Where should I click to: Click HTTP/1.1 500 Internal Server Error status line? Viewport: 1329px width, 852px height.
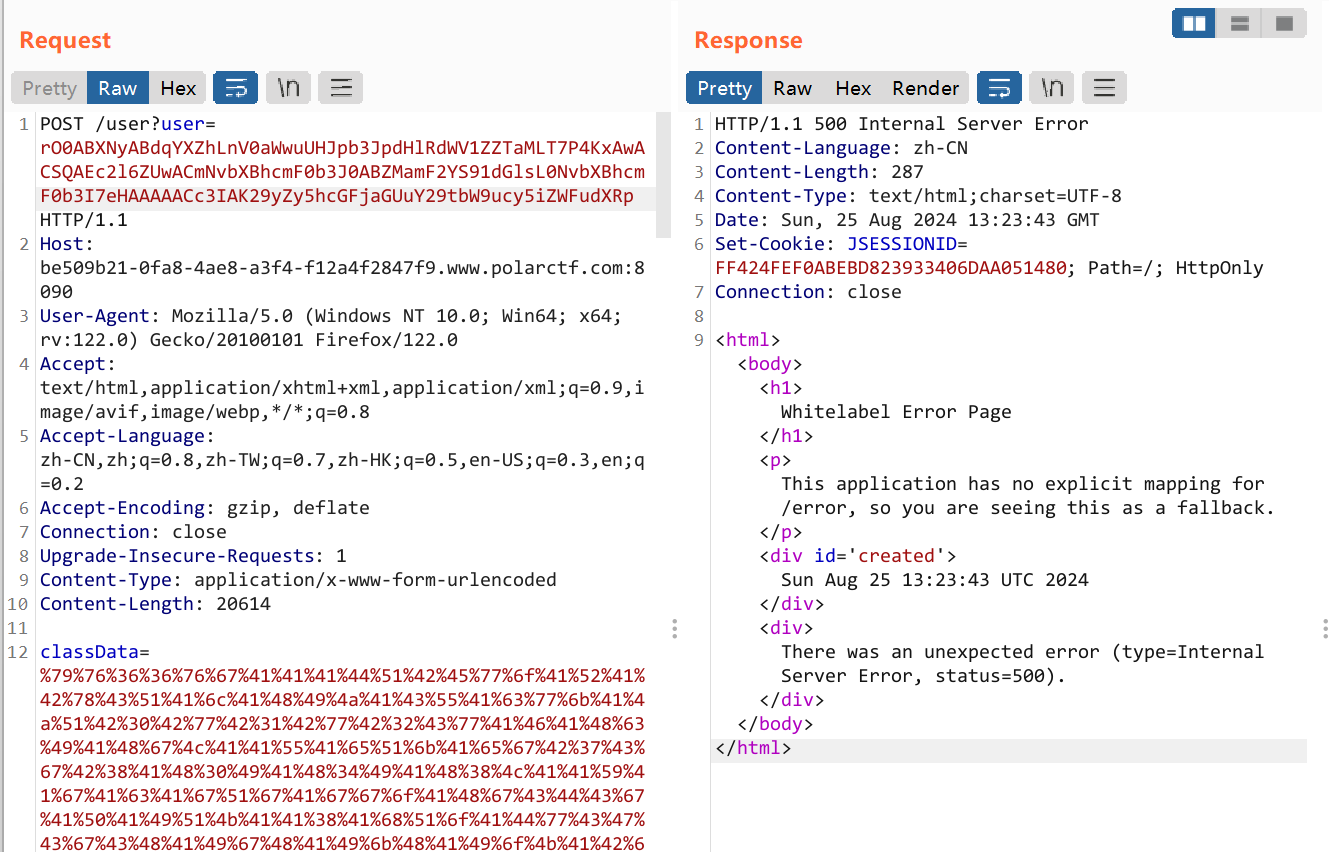(901, 124)
